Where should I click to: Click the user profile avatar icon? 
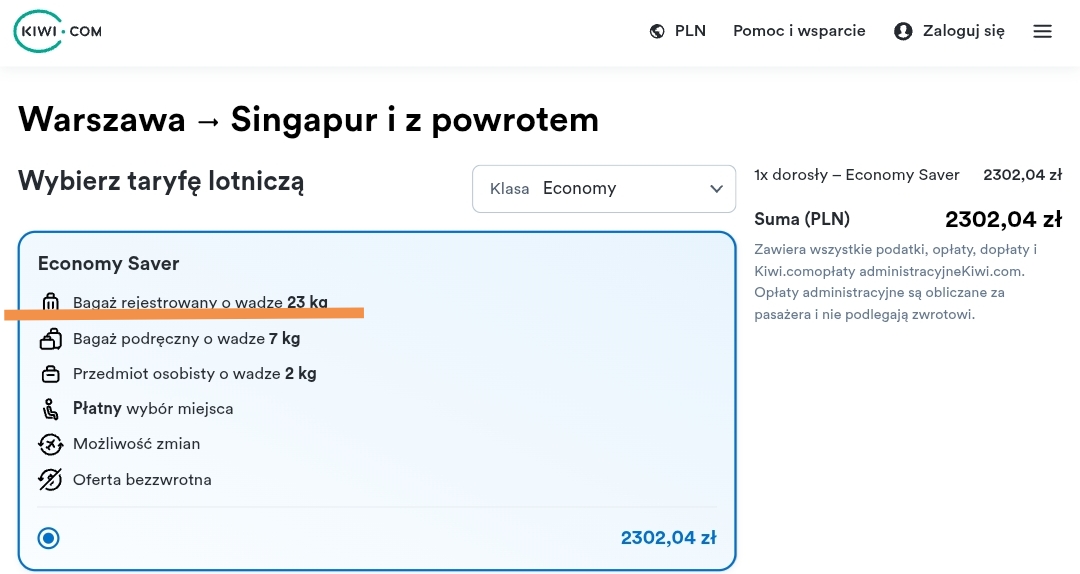pyautogui.click(x=903, y=31)
